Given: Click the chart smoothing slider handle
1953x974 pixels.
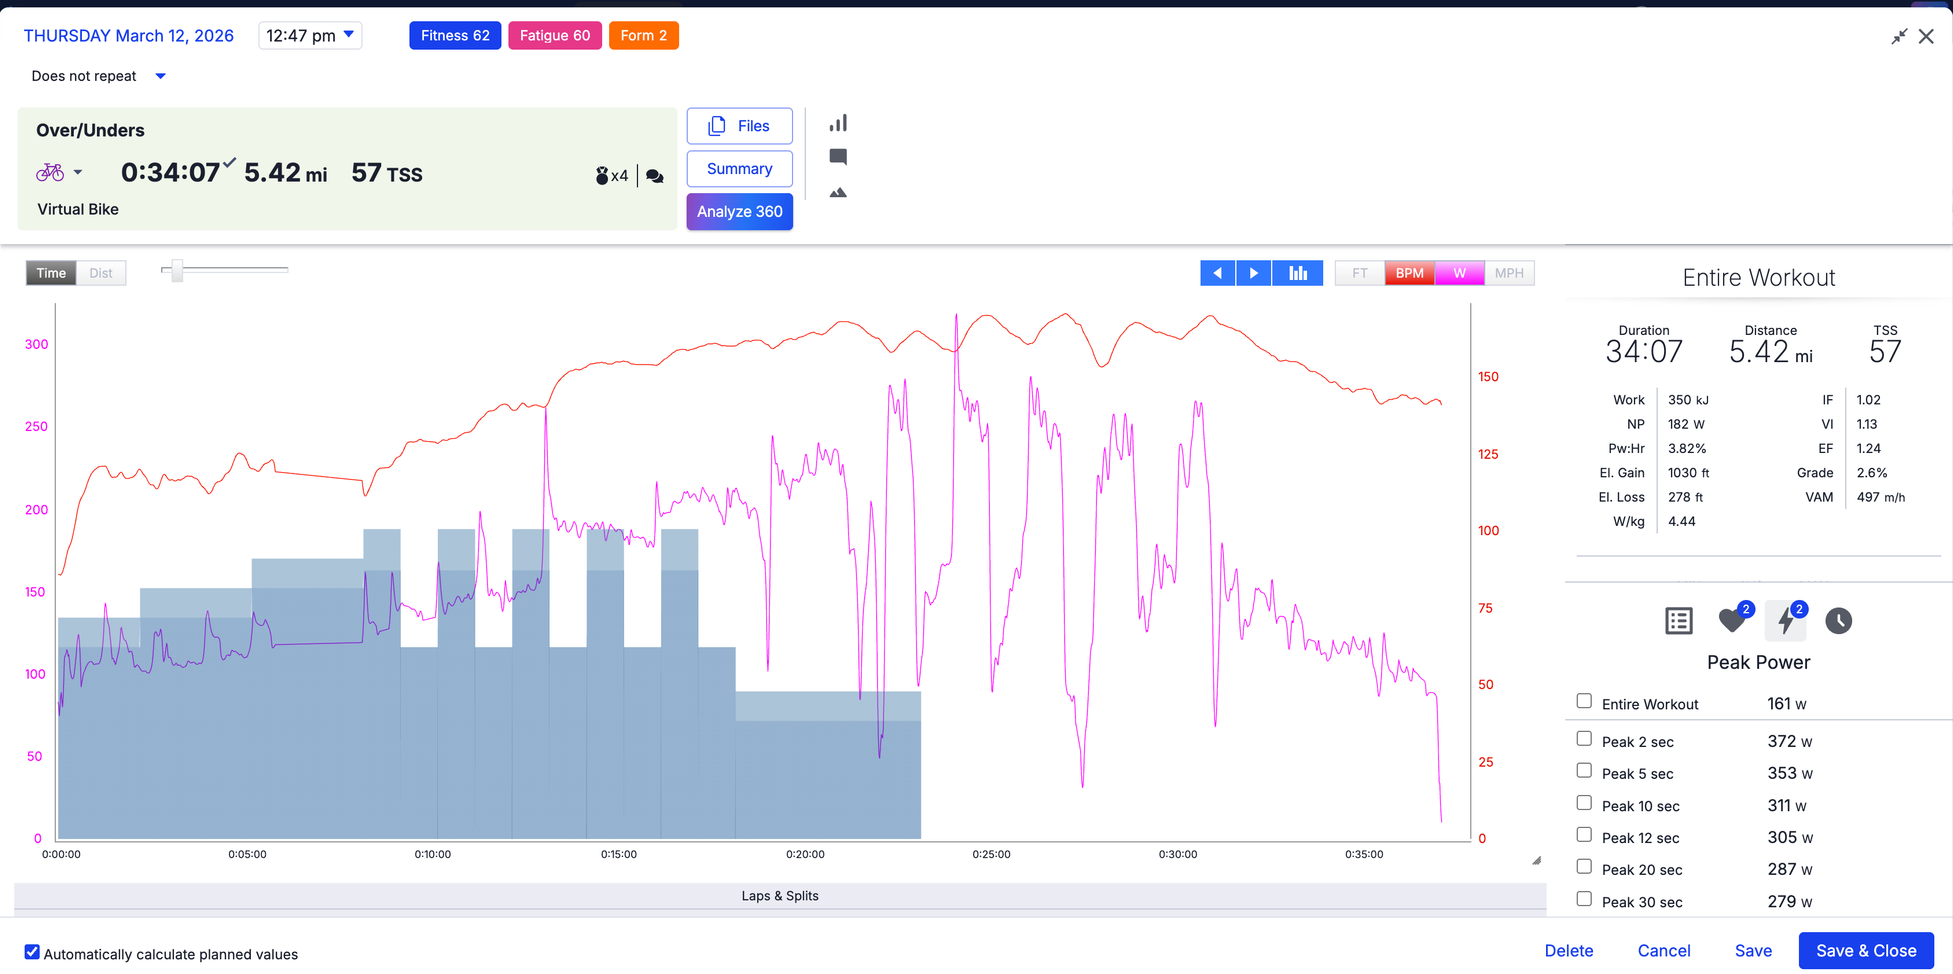Looking at the screenshot, I should tap(177, 270).
